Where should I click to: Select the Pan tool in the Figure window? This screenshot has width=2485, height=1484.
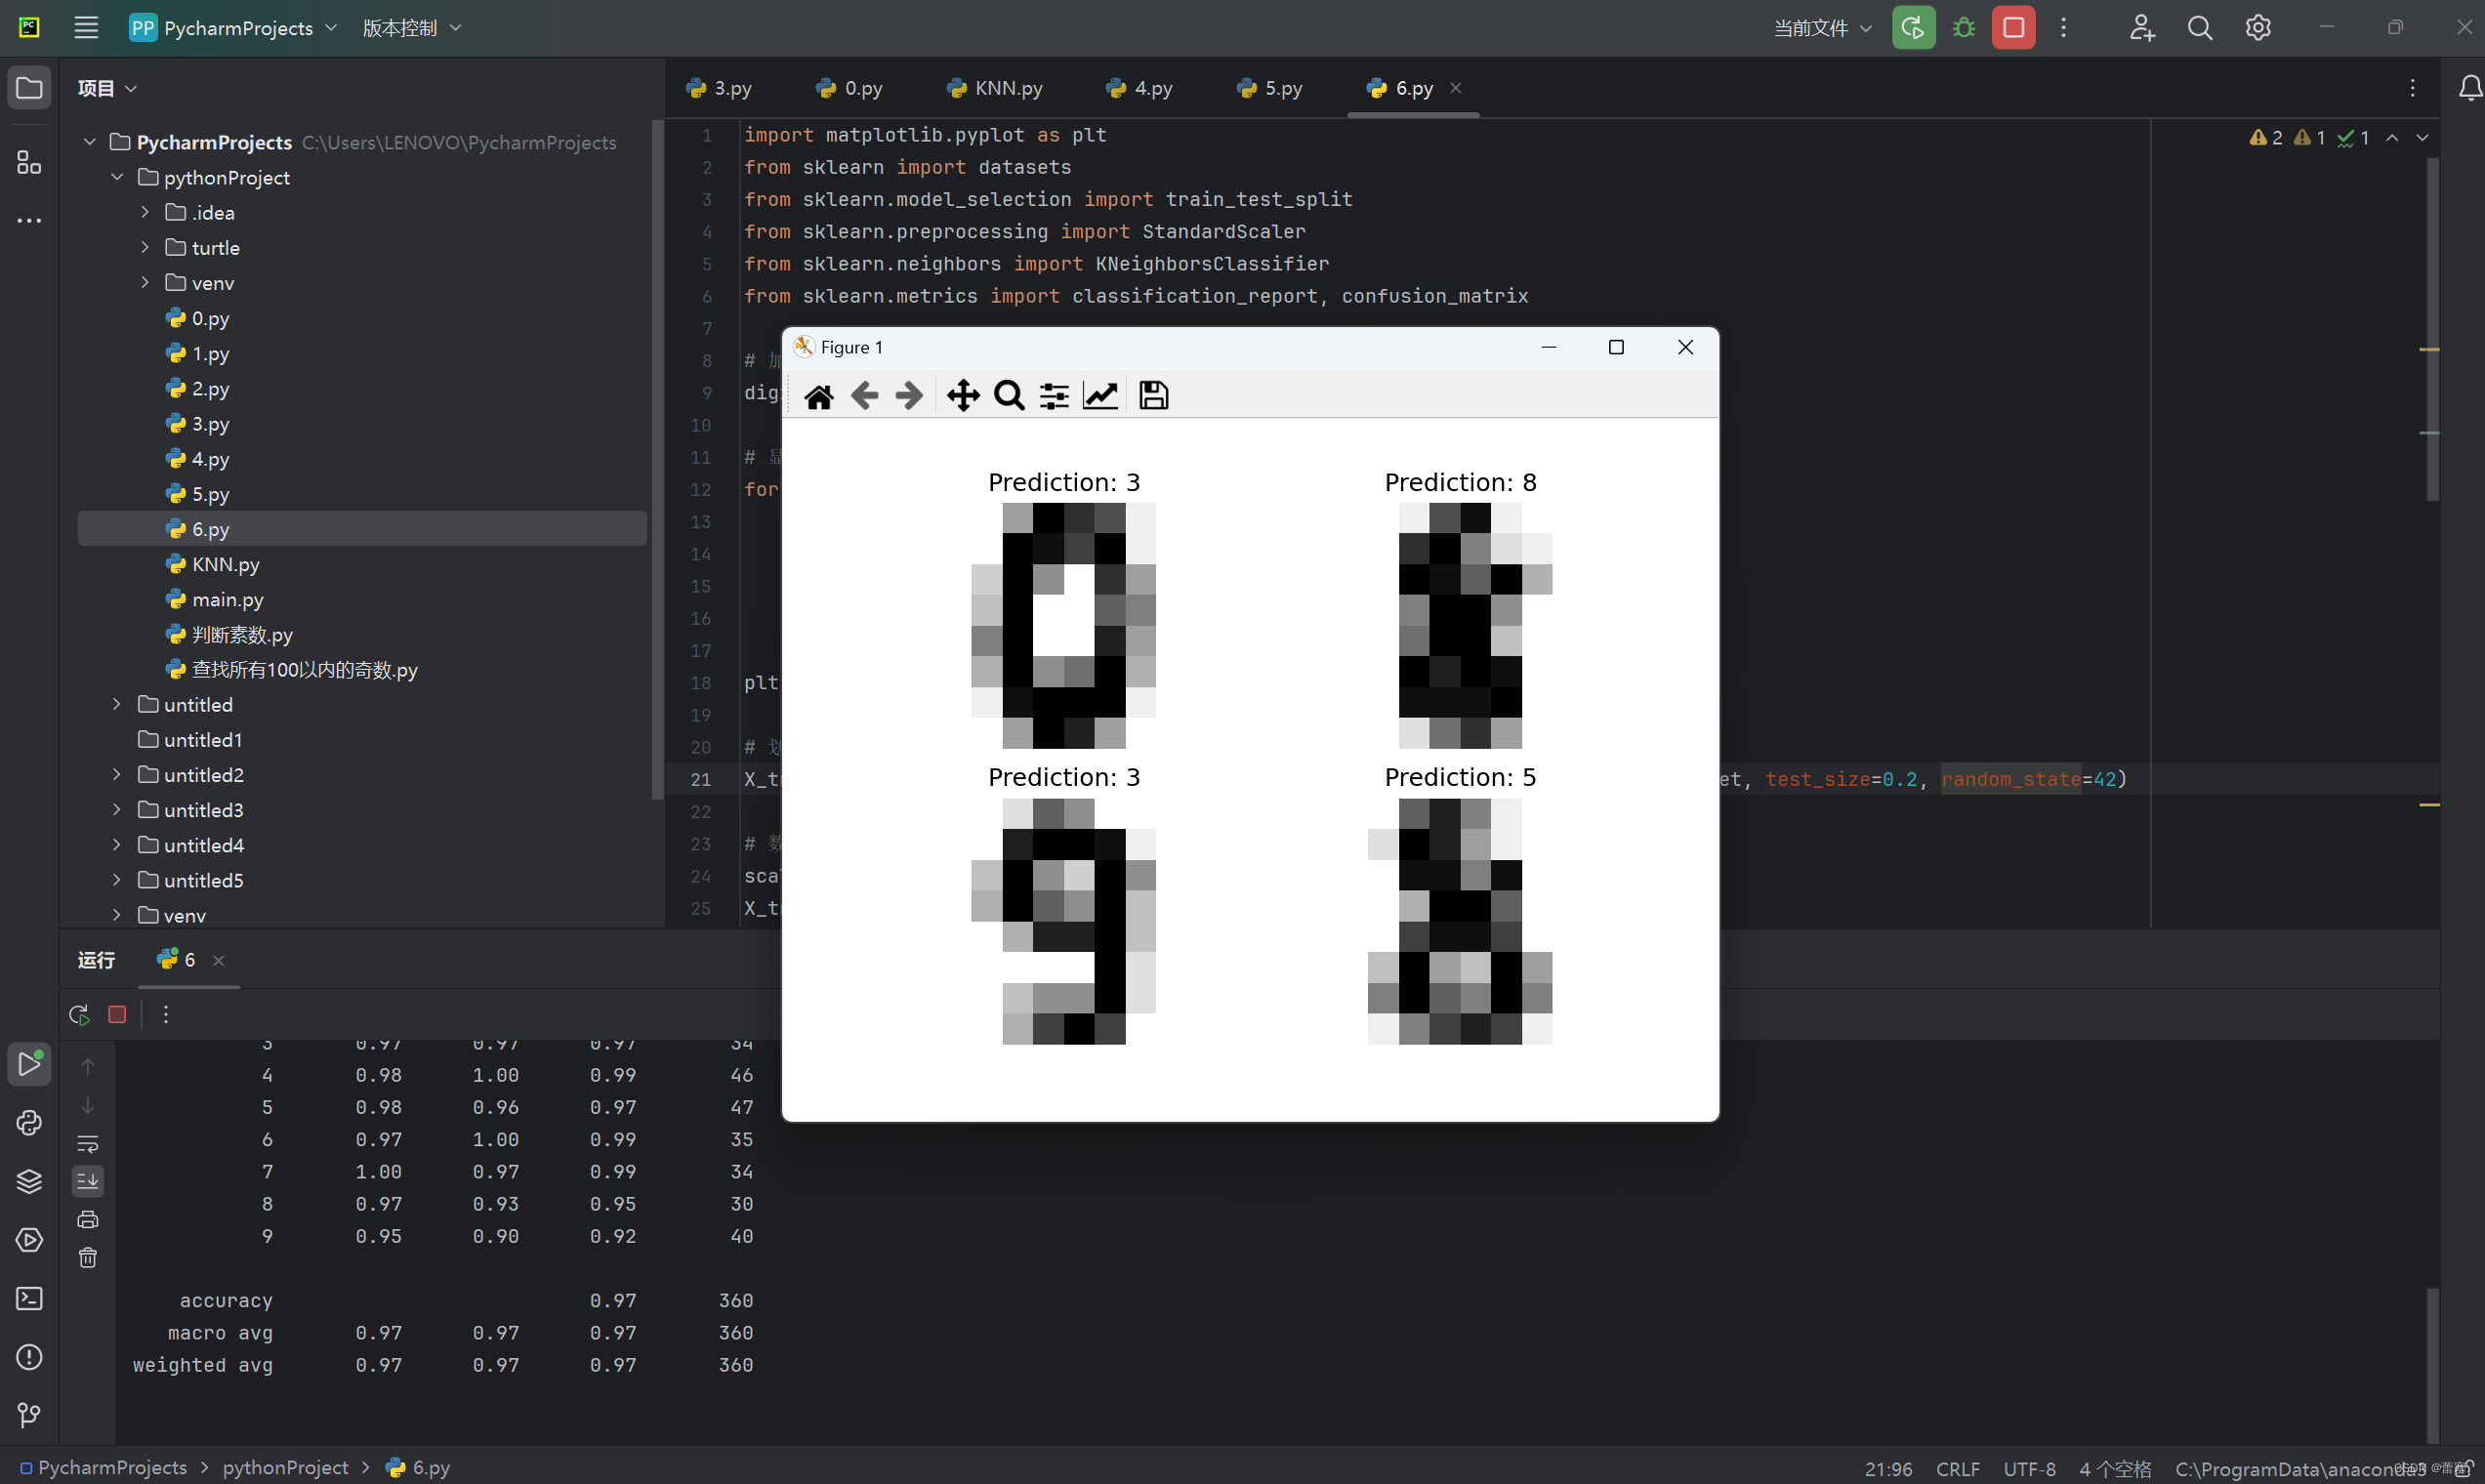pyautogui.click(x=962, y=395)
